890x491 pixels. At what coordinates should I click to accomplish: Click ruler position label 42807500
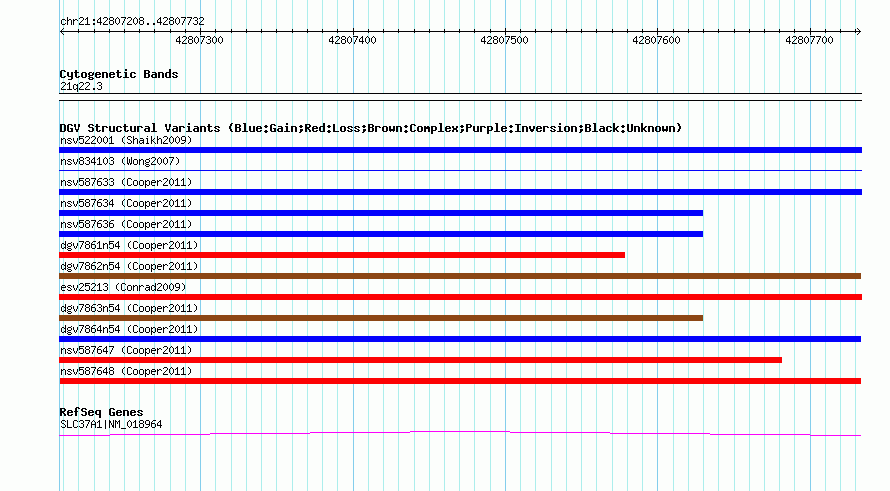[x=504, y=40]
